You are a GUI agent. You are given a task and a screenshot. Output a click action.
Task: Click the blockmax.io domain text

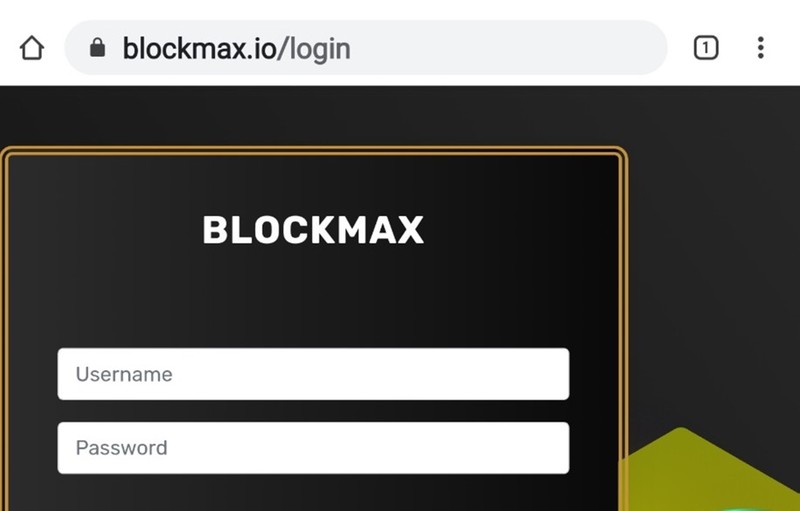click(x=199, y=49)
